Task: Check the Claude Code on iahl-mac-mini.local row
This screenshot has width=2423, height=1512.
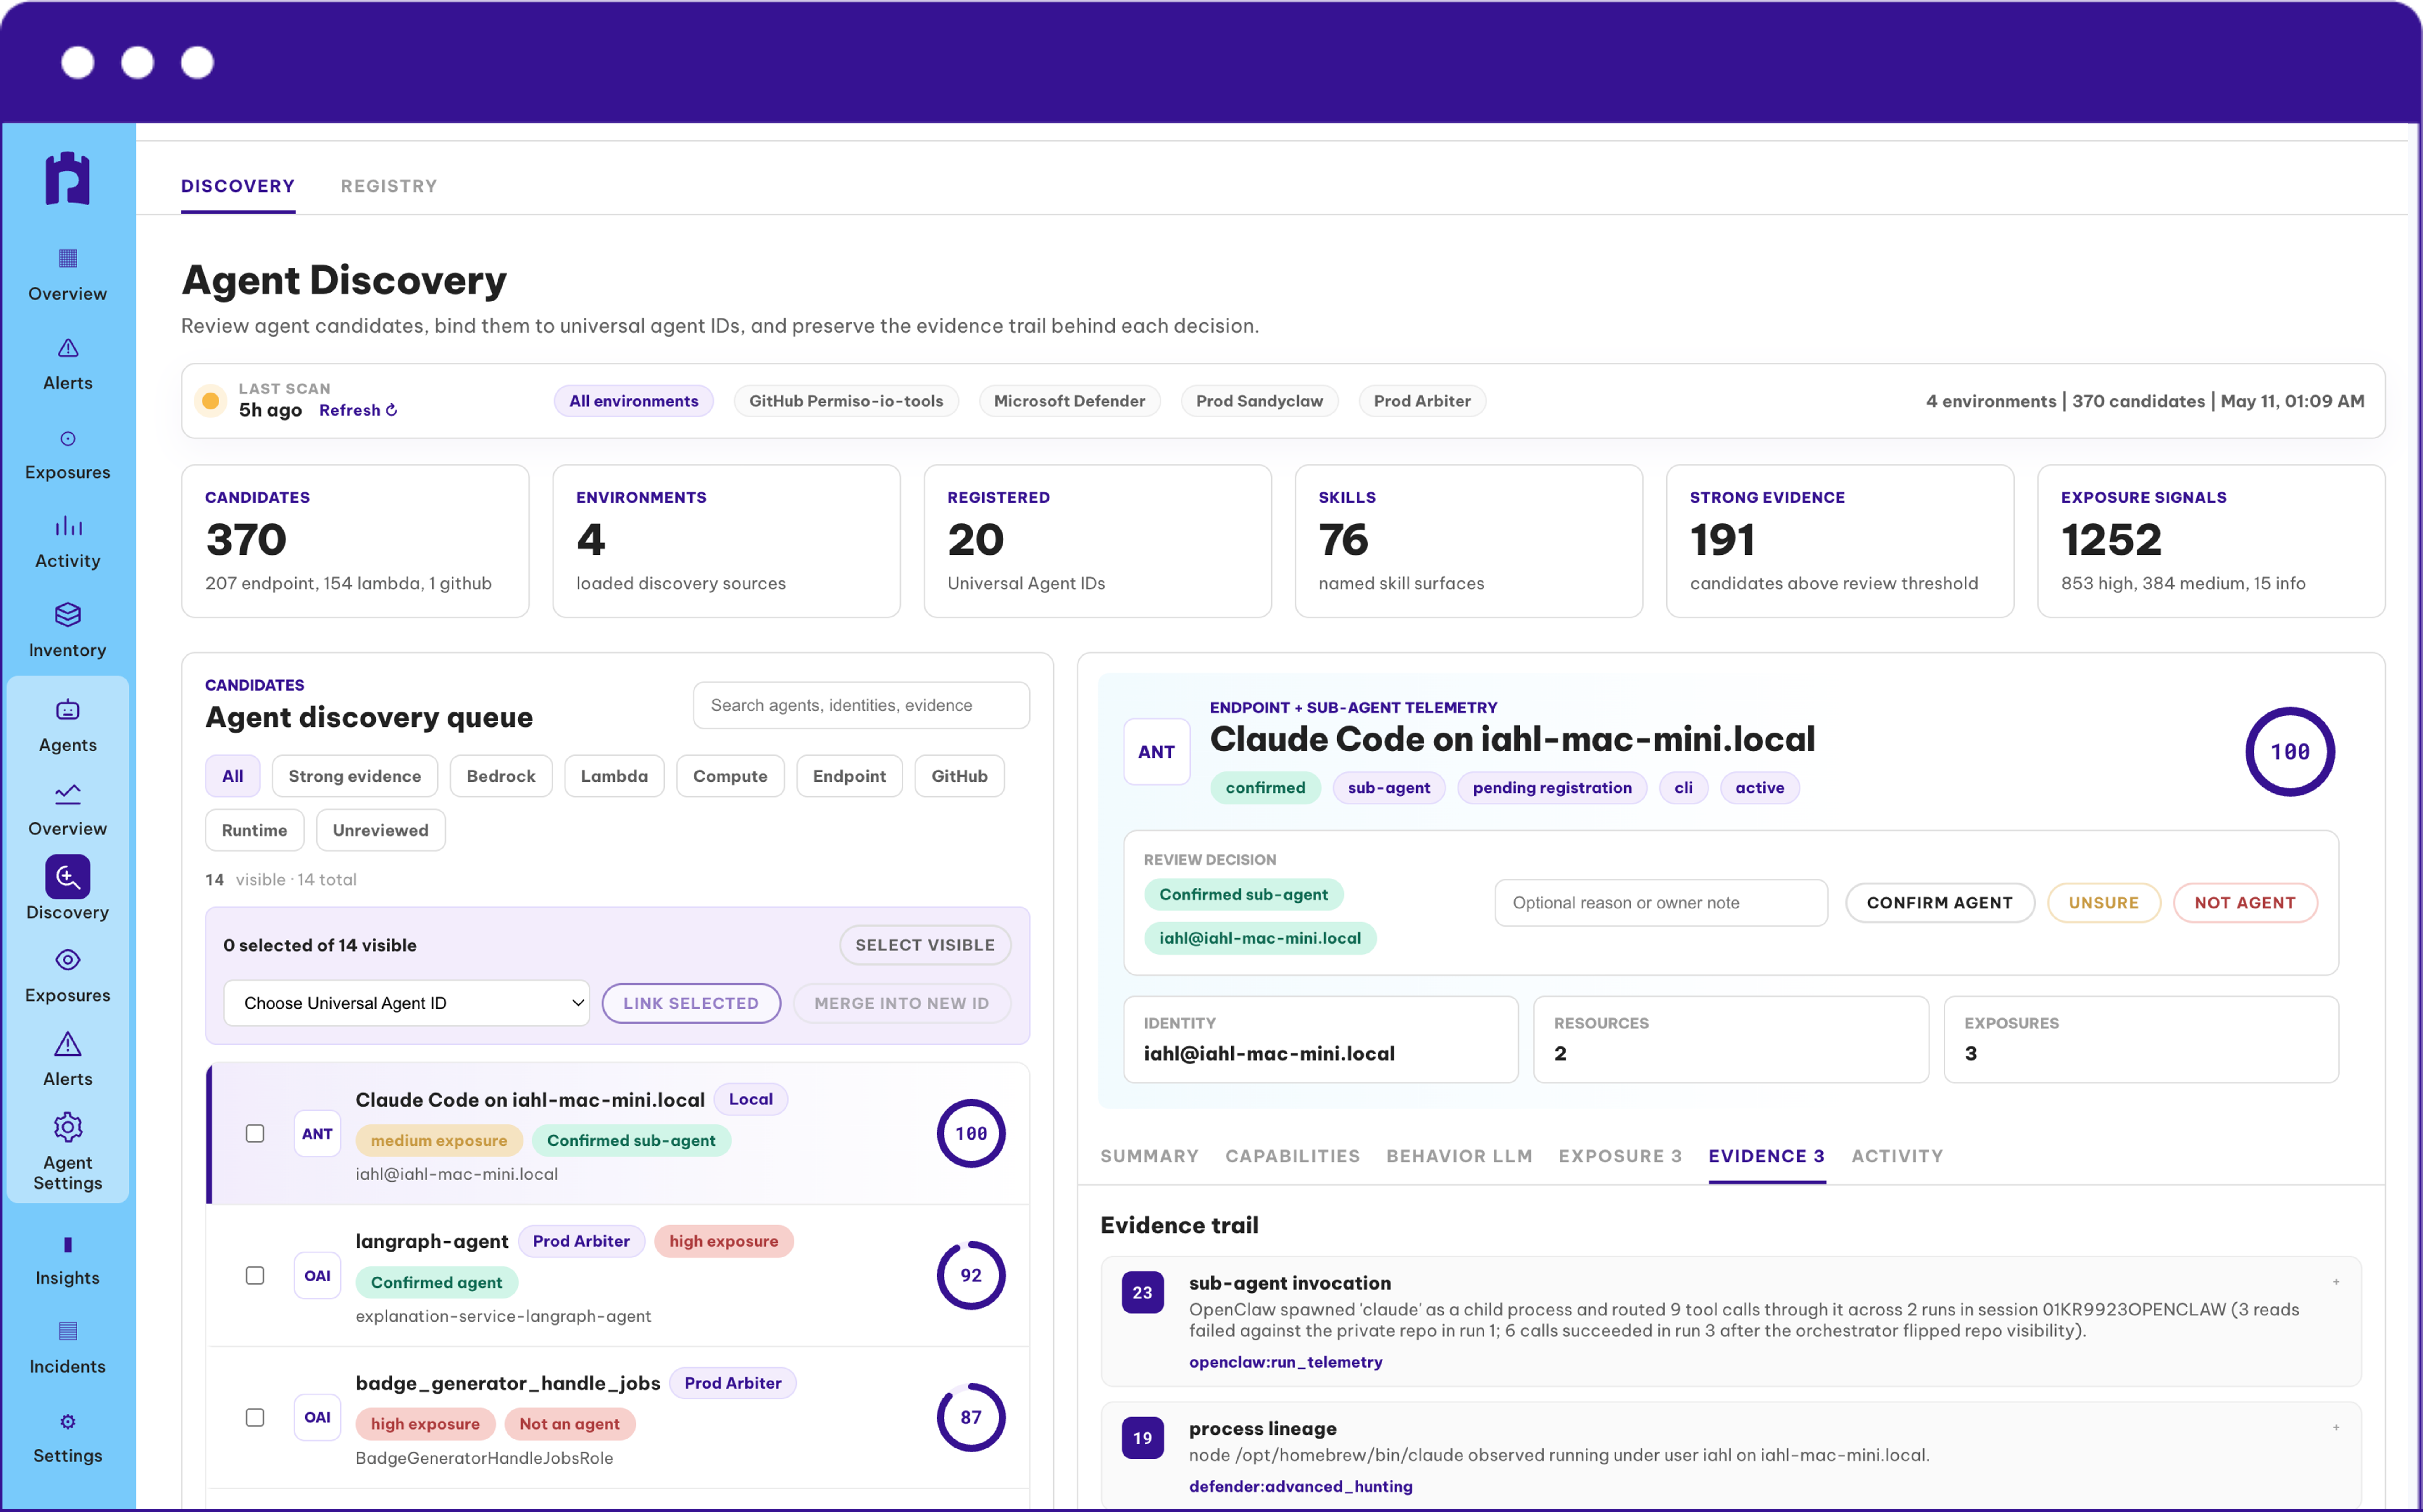Action: [x=255, y=1134]
